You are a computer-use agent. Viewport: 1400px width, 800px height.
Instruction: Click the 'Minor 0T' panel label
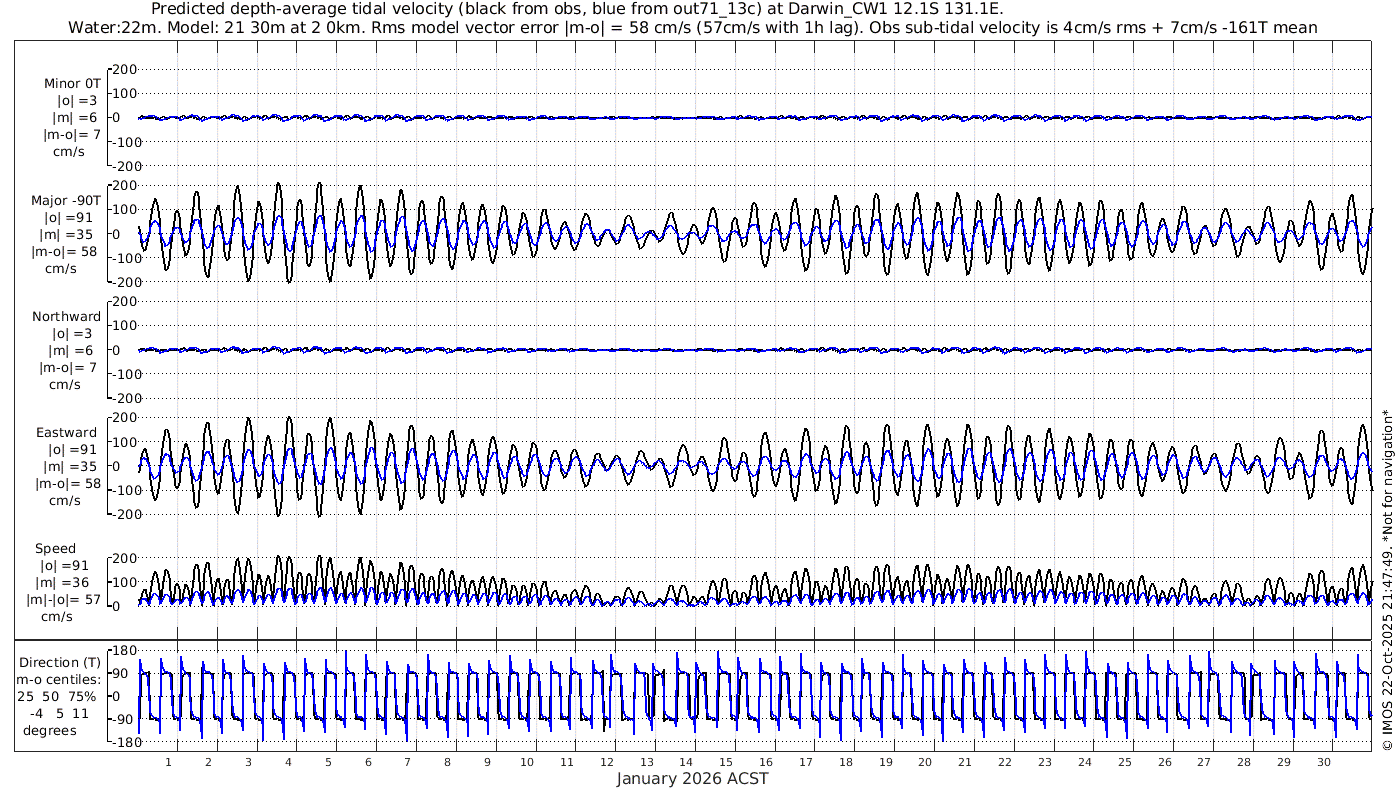(72, 83)
